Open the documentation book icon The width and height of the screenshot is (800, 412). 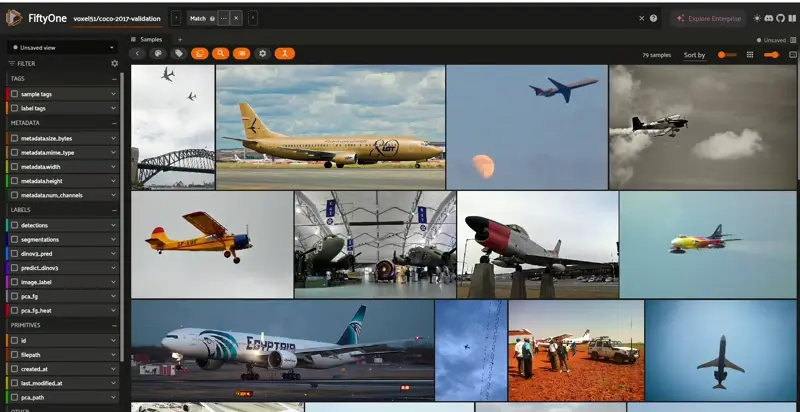pyautogui.click(x=792, y=18)
